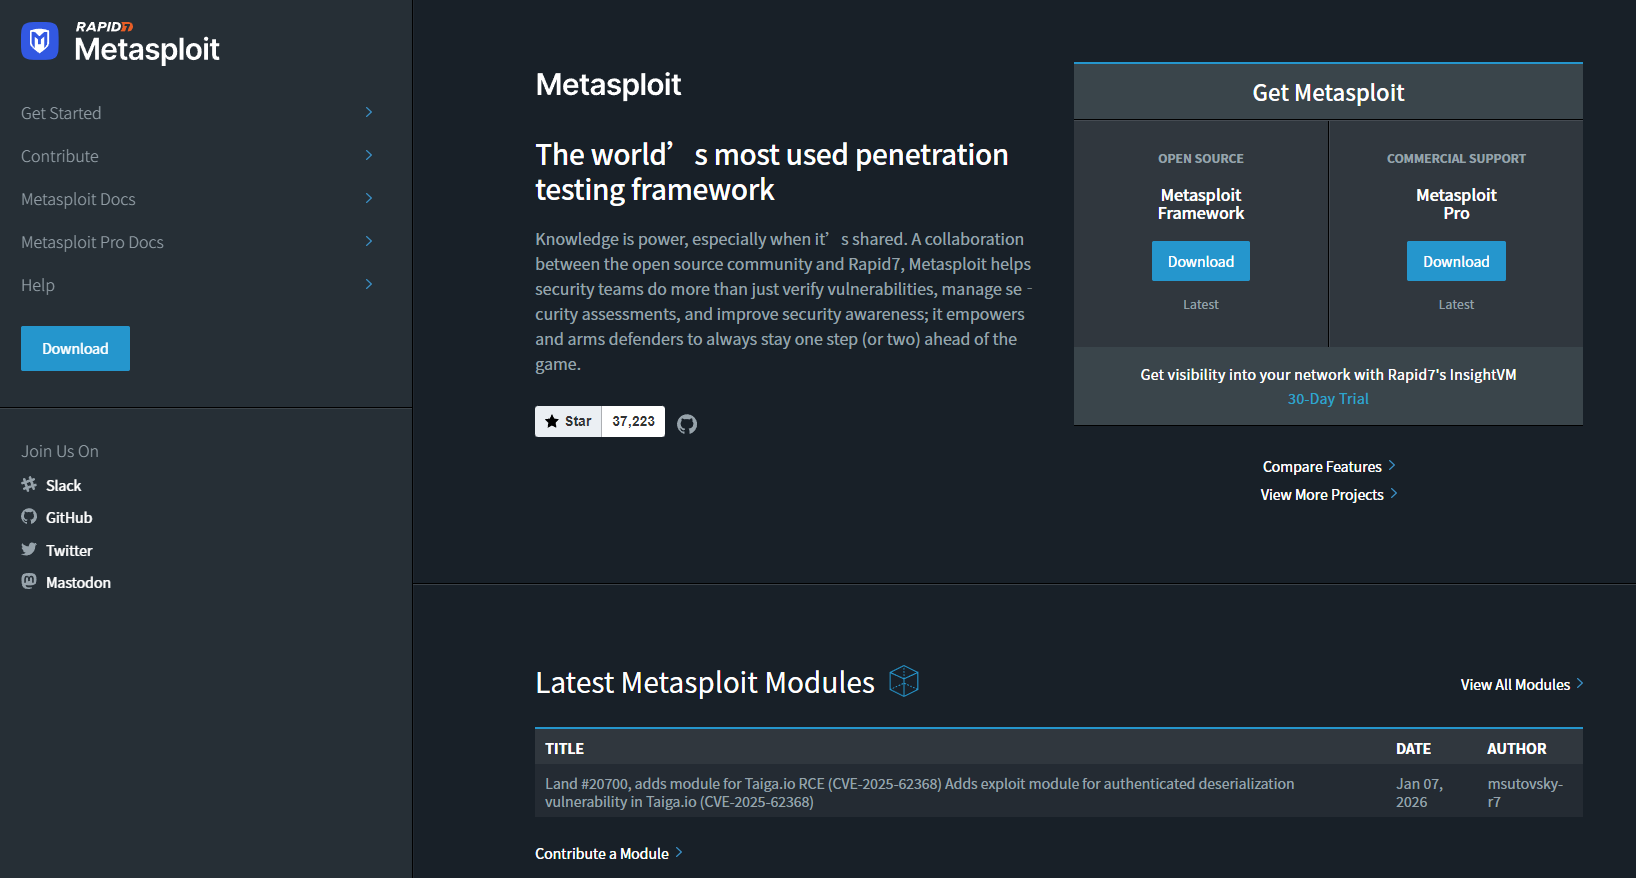1636x878 pixels.
Task: Click the 37,223 star count
Action: (632, 421)
